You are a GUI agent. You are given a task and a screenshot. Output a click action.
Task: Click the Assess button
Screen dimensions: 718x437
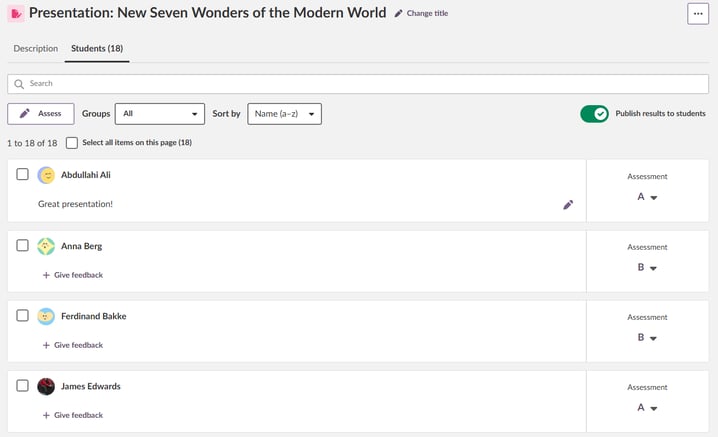point(41,114)
